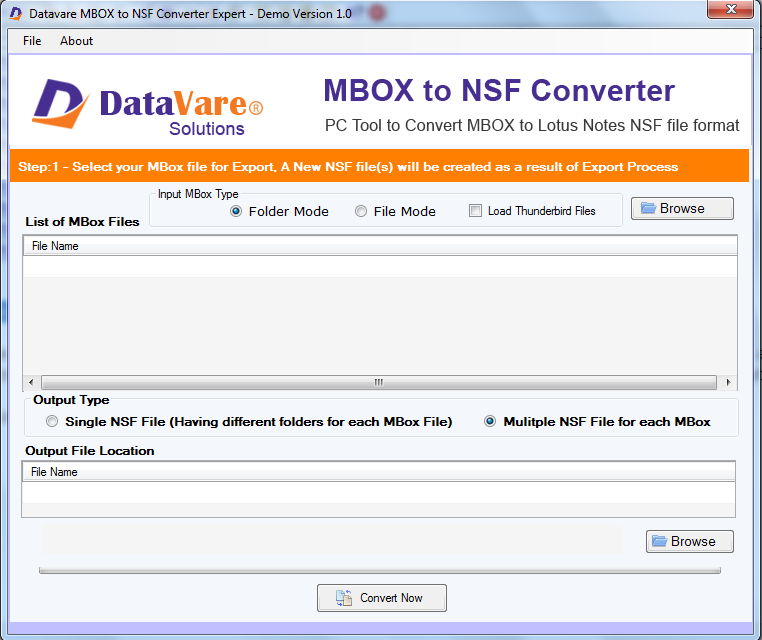The image size is (762, 640).
Task: Click File Name header in Output File Location
Action: [x=378, y=472]
